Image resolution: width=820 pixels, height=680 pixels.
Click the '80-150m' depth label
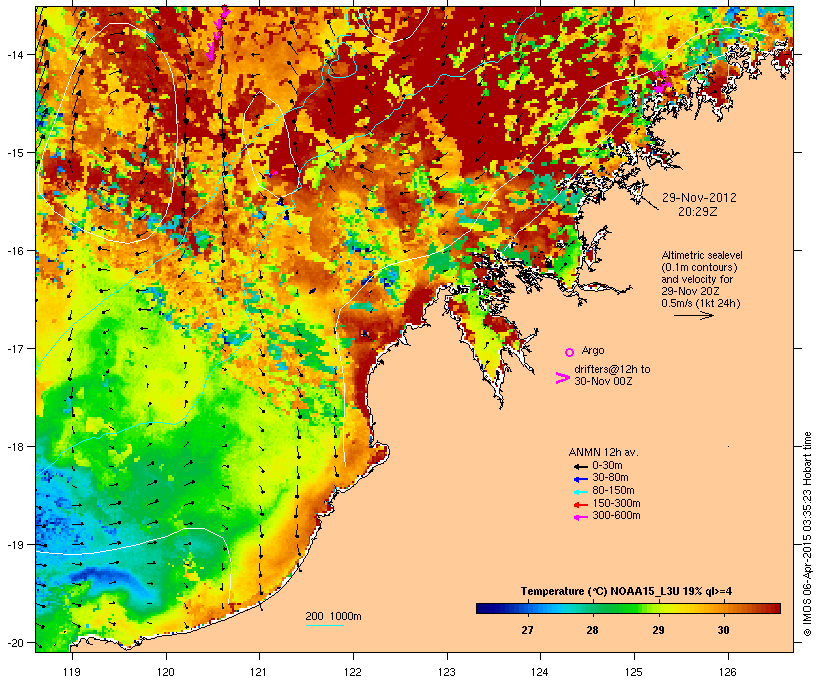(613, 491)
